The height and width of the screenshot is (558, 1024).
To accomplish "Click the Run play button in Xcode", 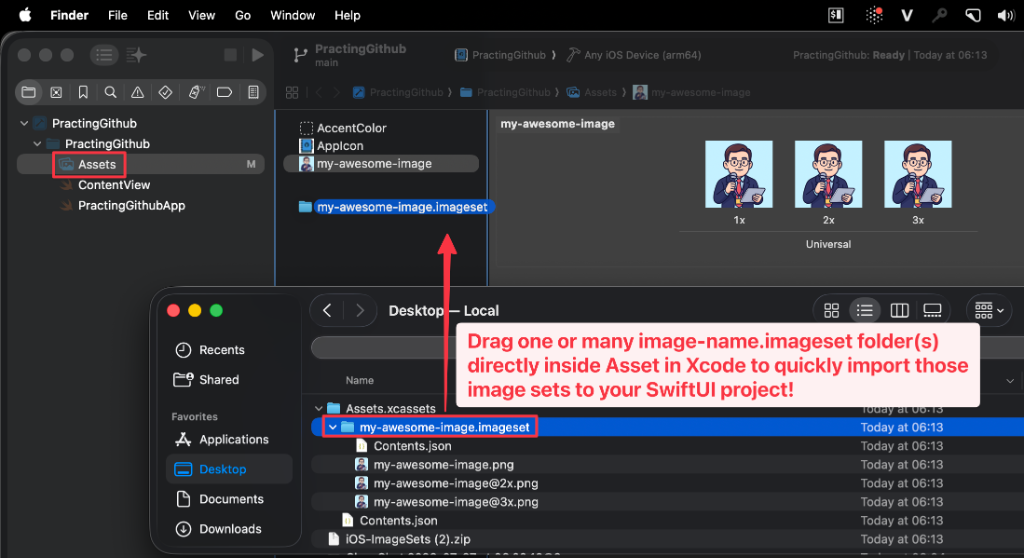I will [x=258, y=55].
